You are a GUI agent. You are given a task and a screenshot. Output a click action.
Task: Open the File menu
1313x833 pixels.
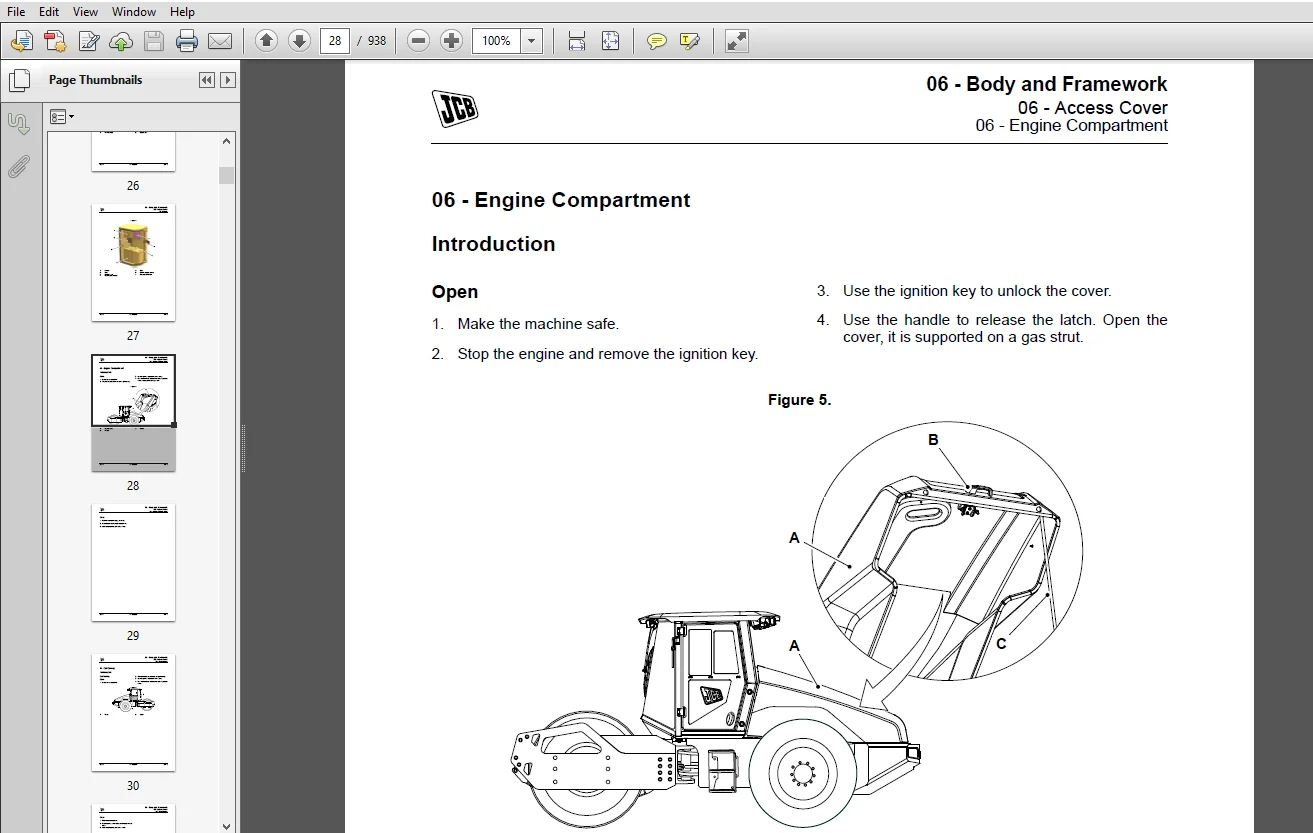coord(16,12)
